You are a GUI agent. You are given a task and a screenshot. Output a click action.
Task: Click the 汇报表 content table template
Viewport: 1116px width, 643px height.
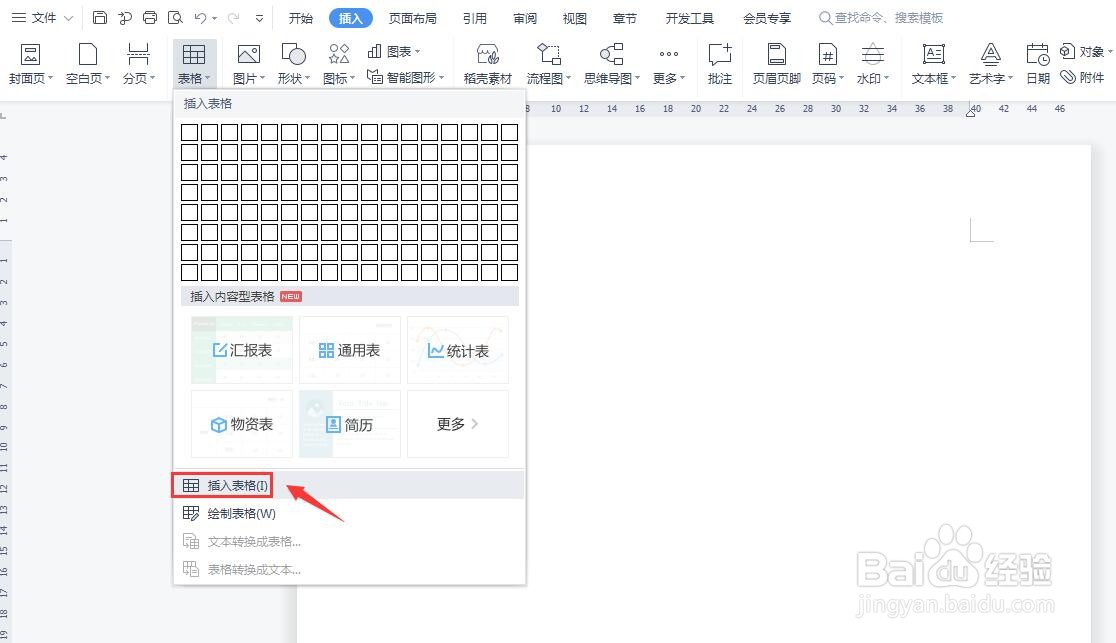(x=241, y=349)
